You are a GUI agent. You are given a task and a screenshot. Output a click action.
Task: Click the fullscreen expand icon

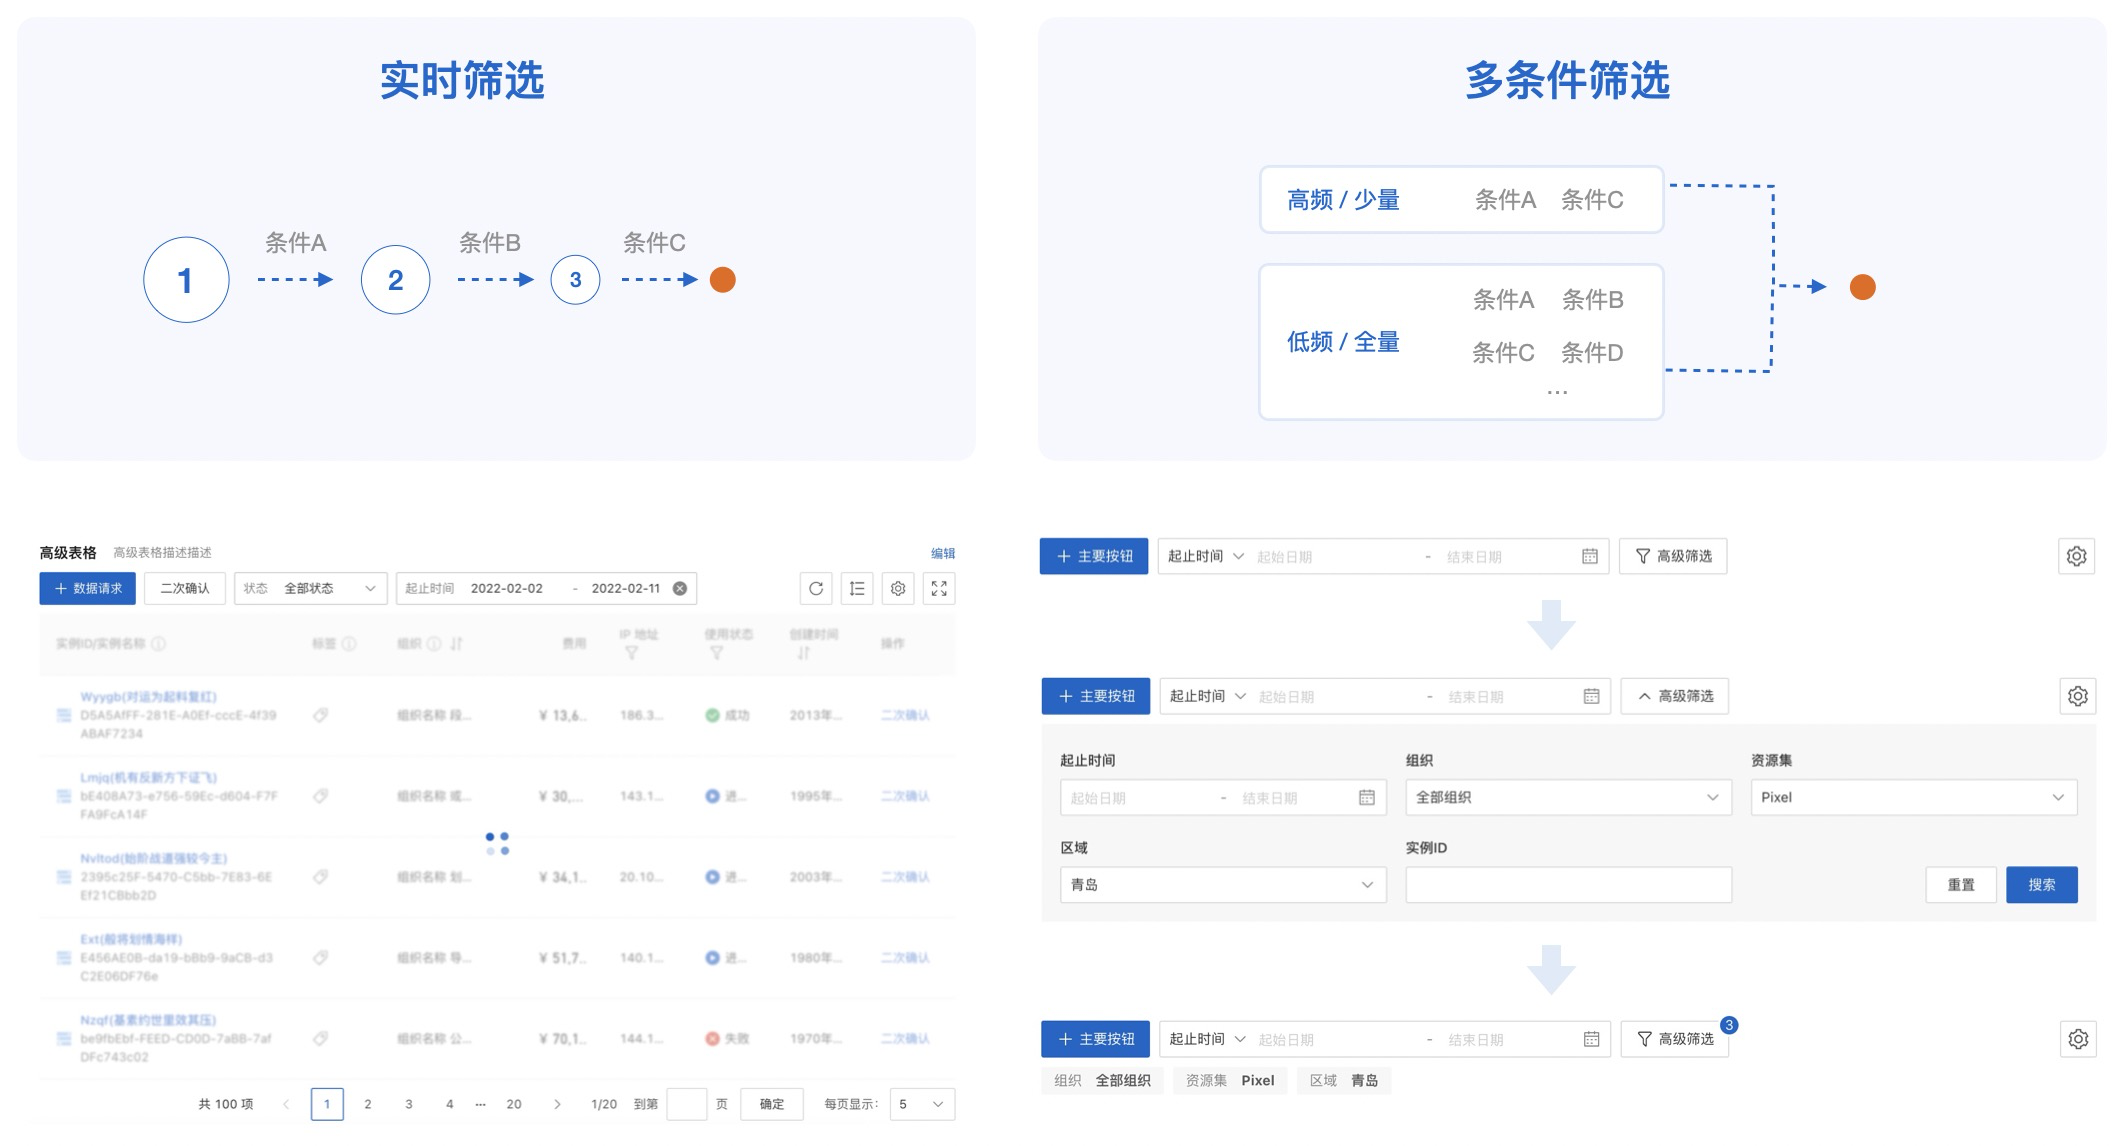click(x=939, y=589)
